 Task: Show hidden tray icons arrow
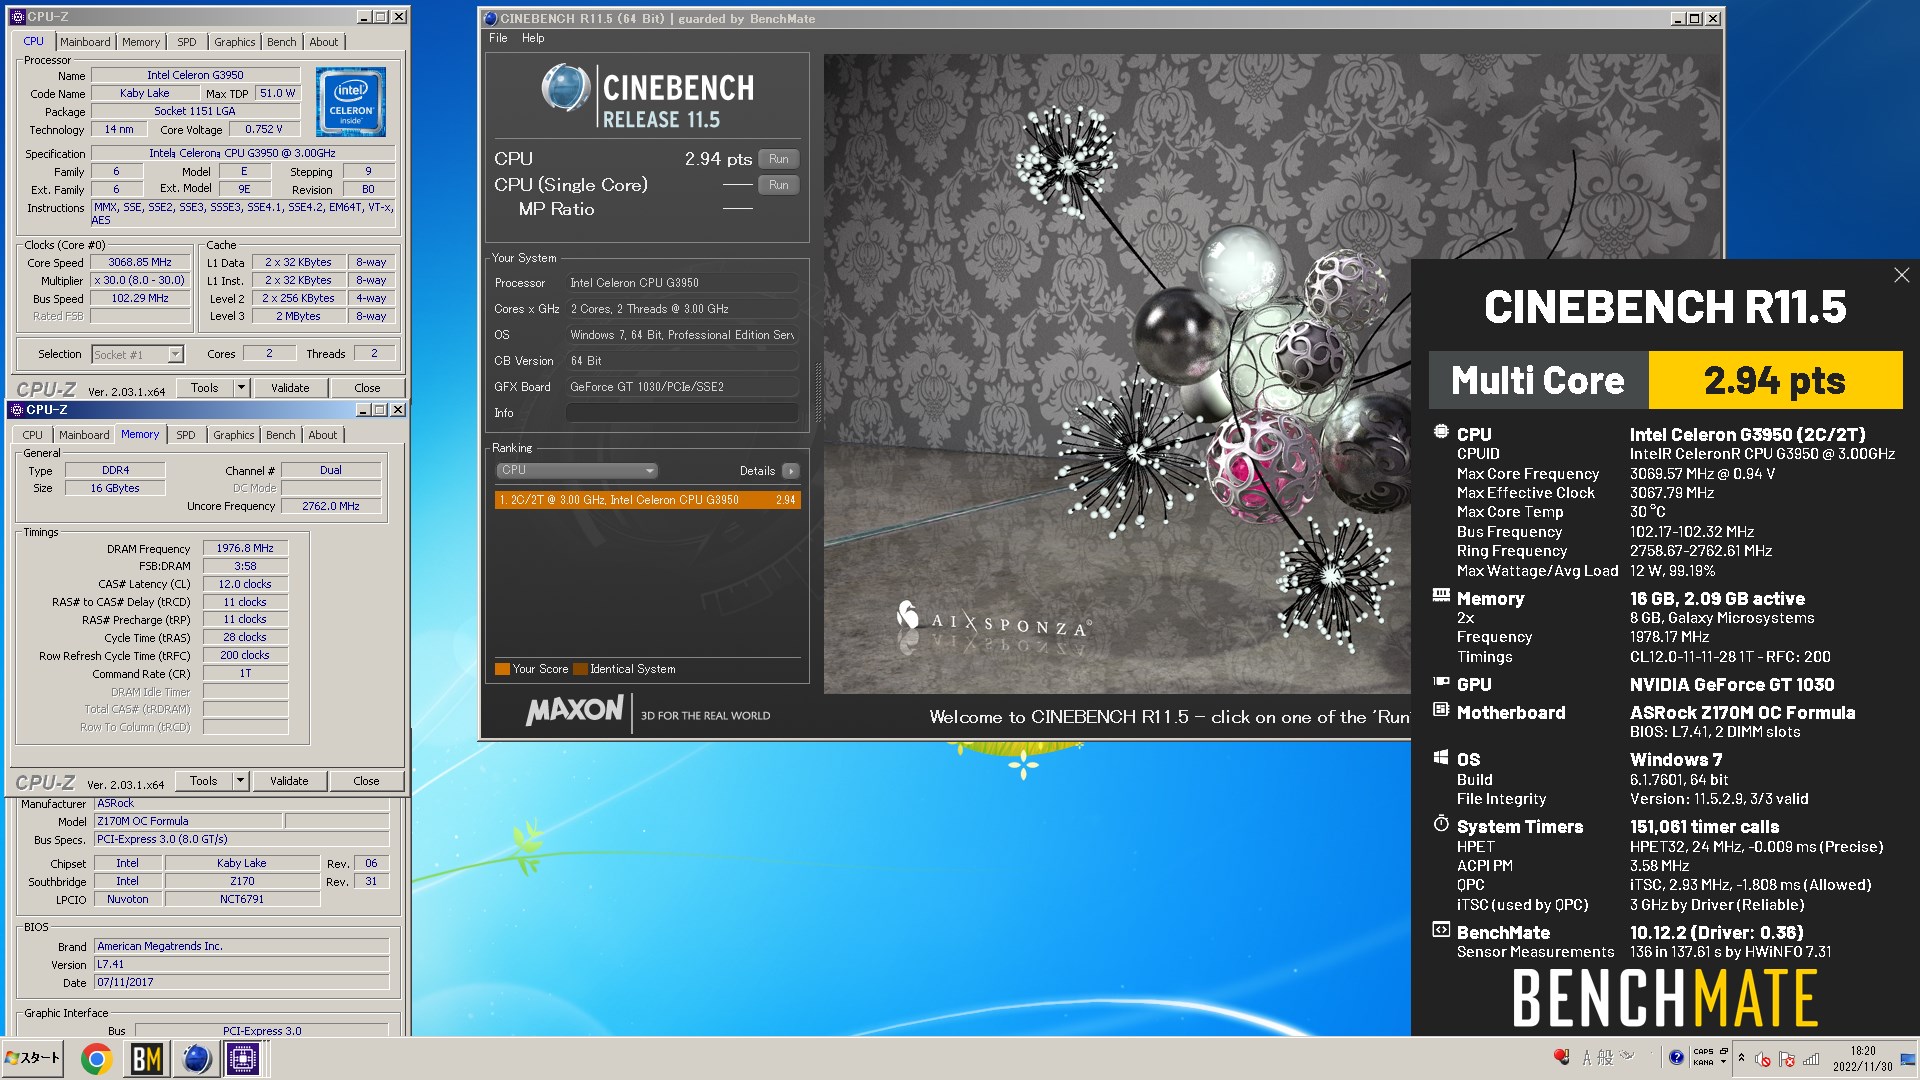[1741, 1058]
